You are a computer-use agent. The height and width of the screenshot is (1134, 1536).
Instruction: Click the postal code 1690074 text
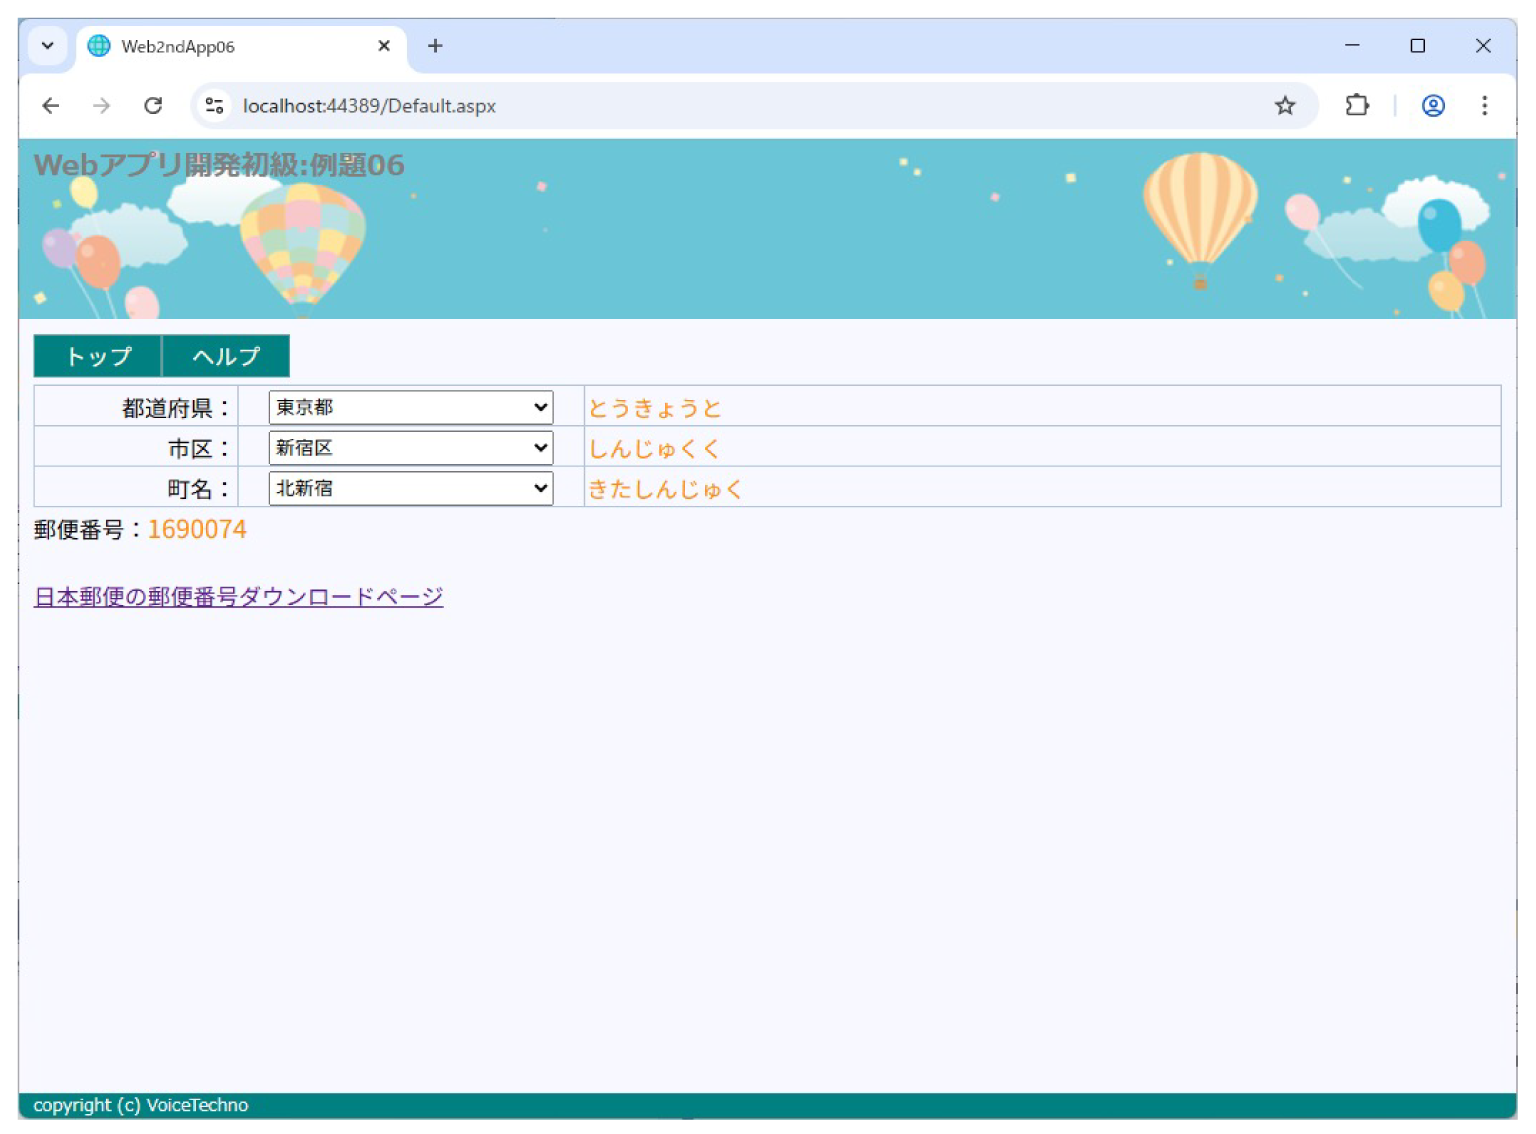point(197,529)
